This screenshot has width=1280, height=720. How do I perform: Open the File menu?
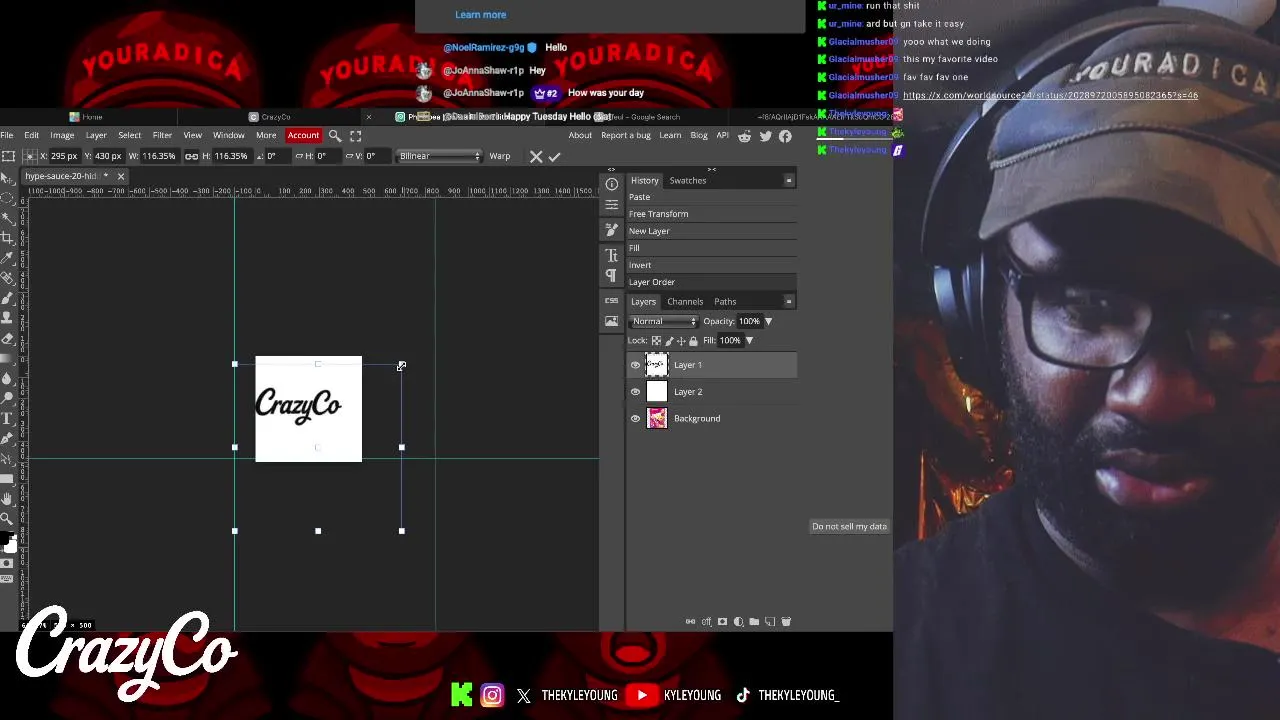pyautogui.click(x=7, y=135)
